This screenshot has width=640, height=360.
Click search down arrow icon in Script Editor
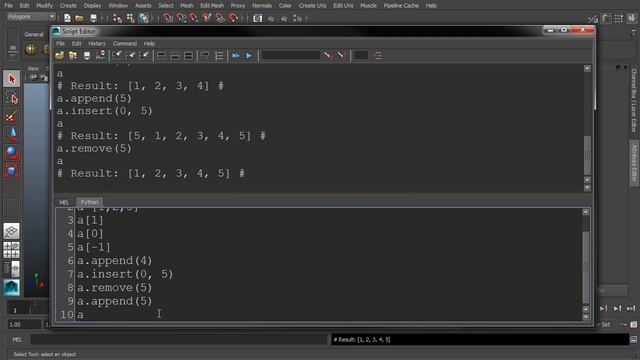(328, 56)
